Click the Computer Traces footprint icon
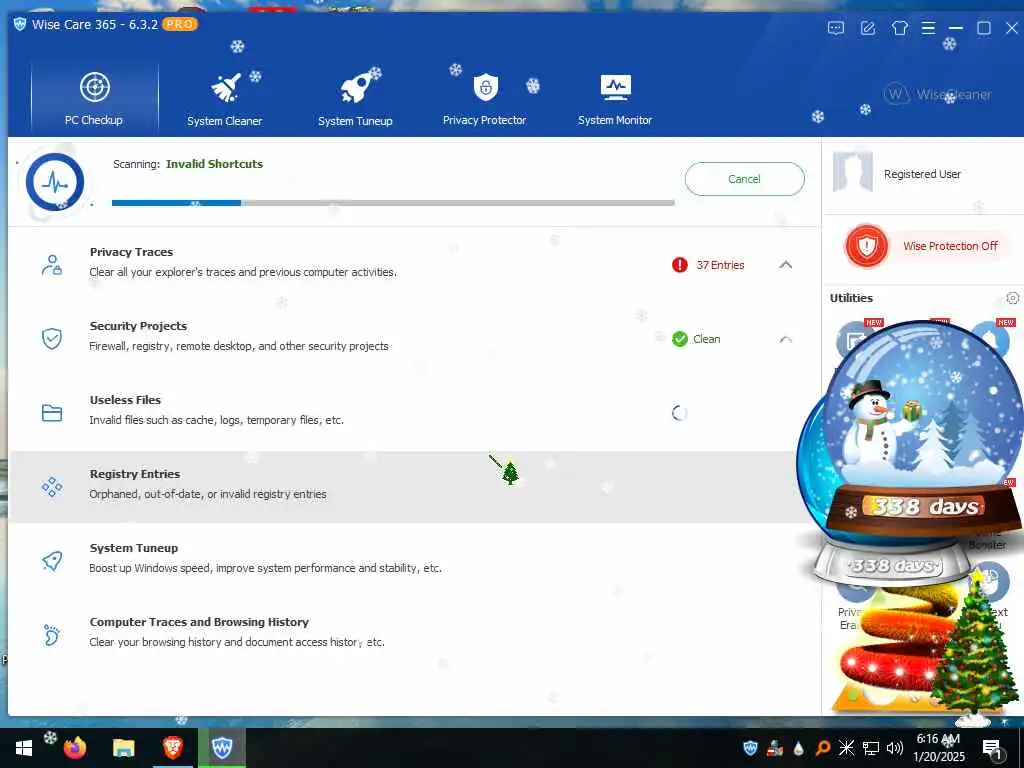1024x768 pixels. [52, 635]
